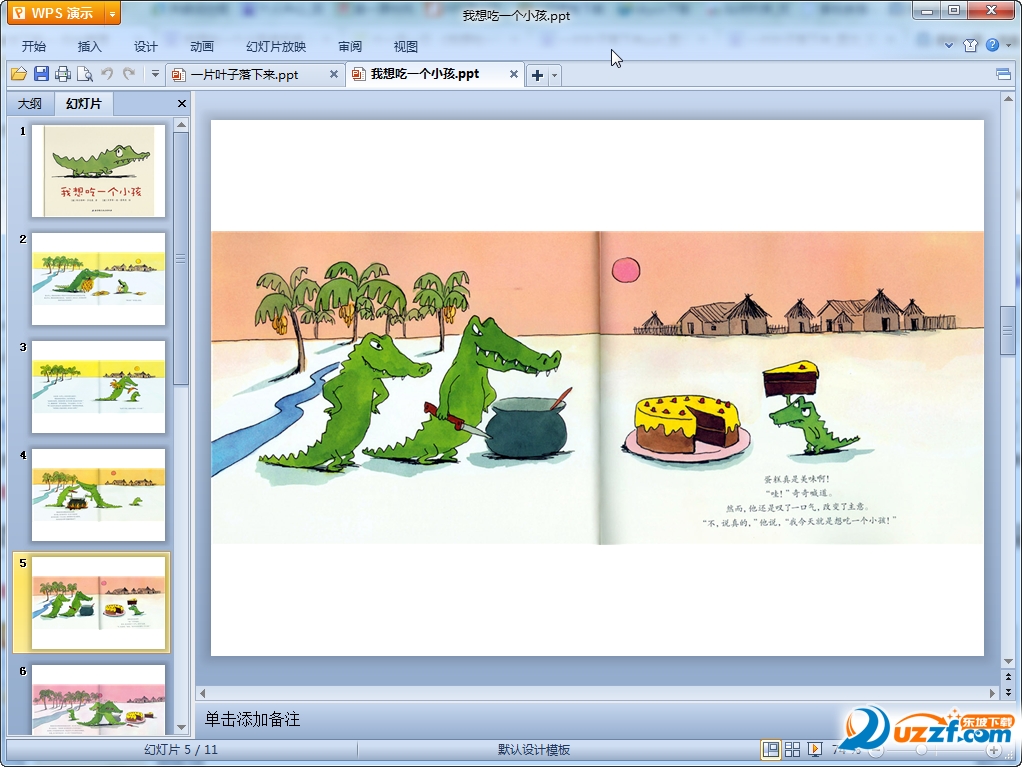This screenshot has height=767, width=1022.
Task: Select slide 5 highlighted thumbnail
Action: click(x=98, y=603)
